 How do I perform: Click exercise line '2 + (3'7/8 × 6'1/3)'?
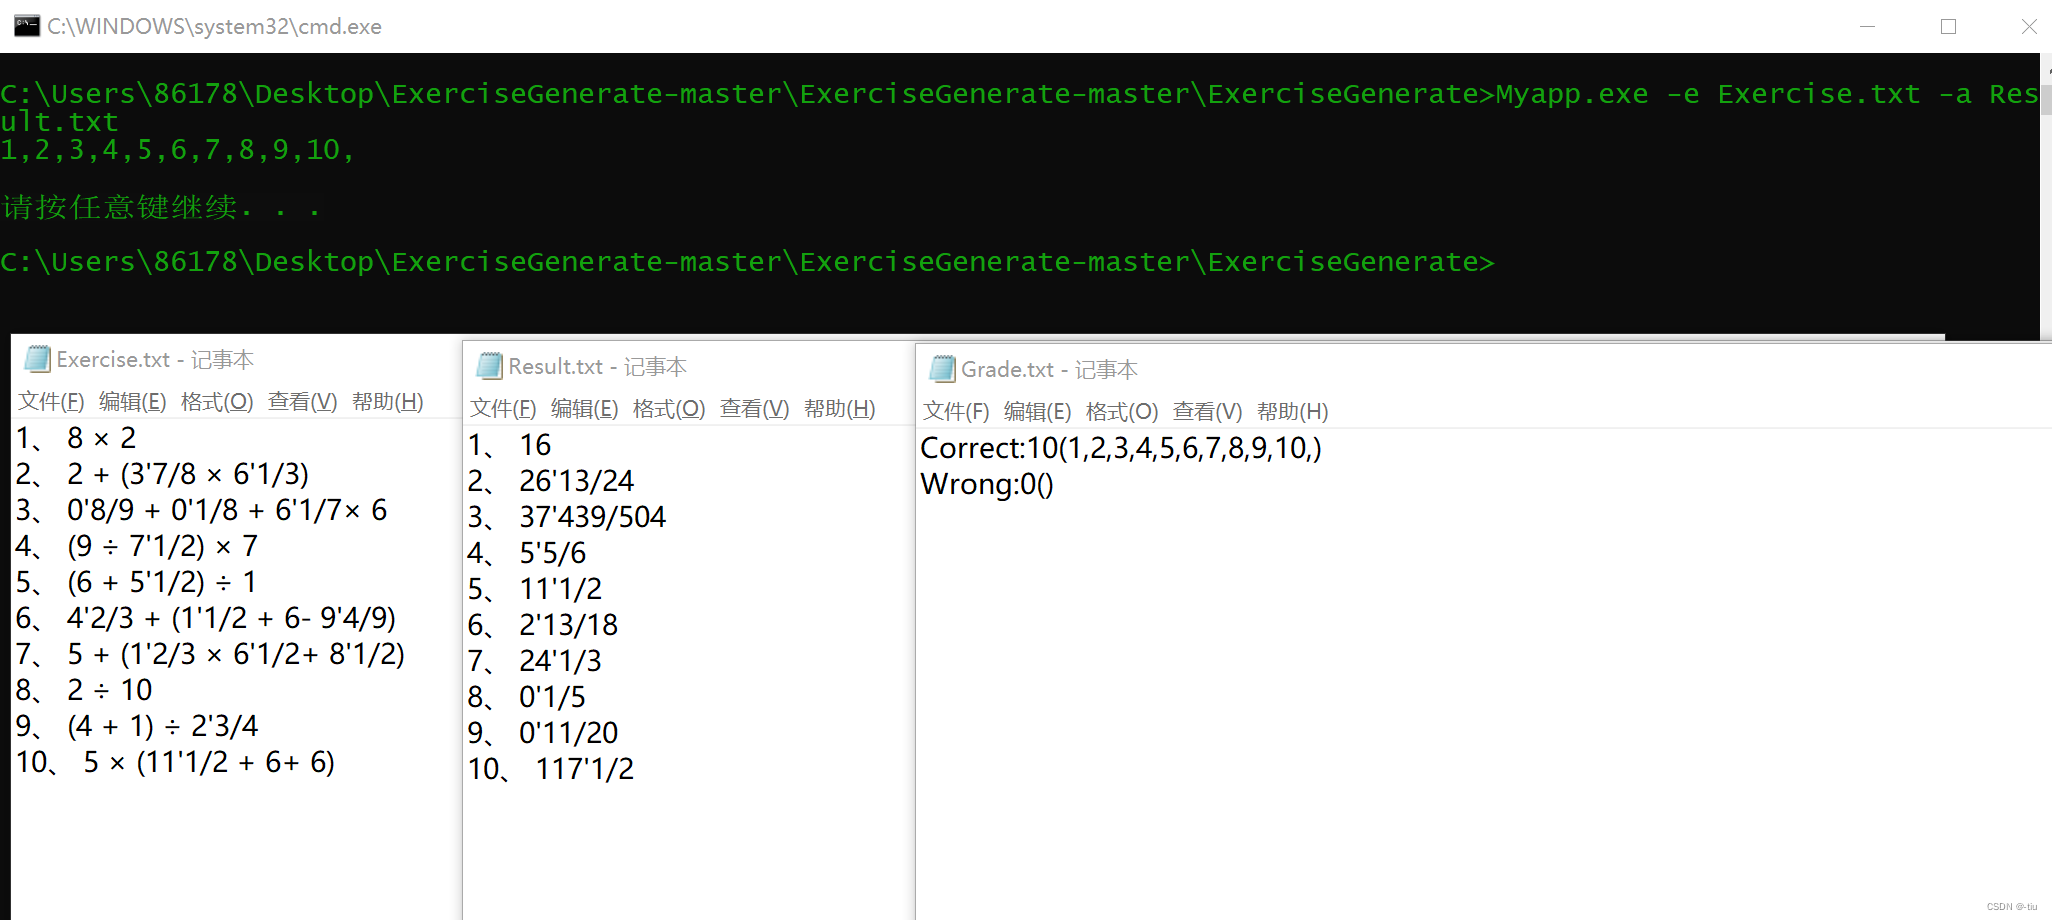[x=188, y=474]
